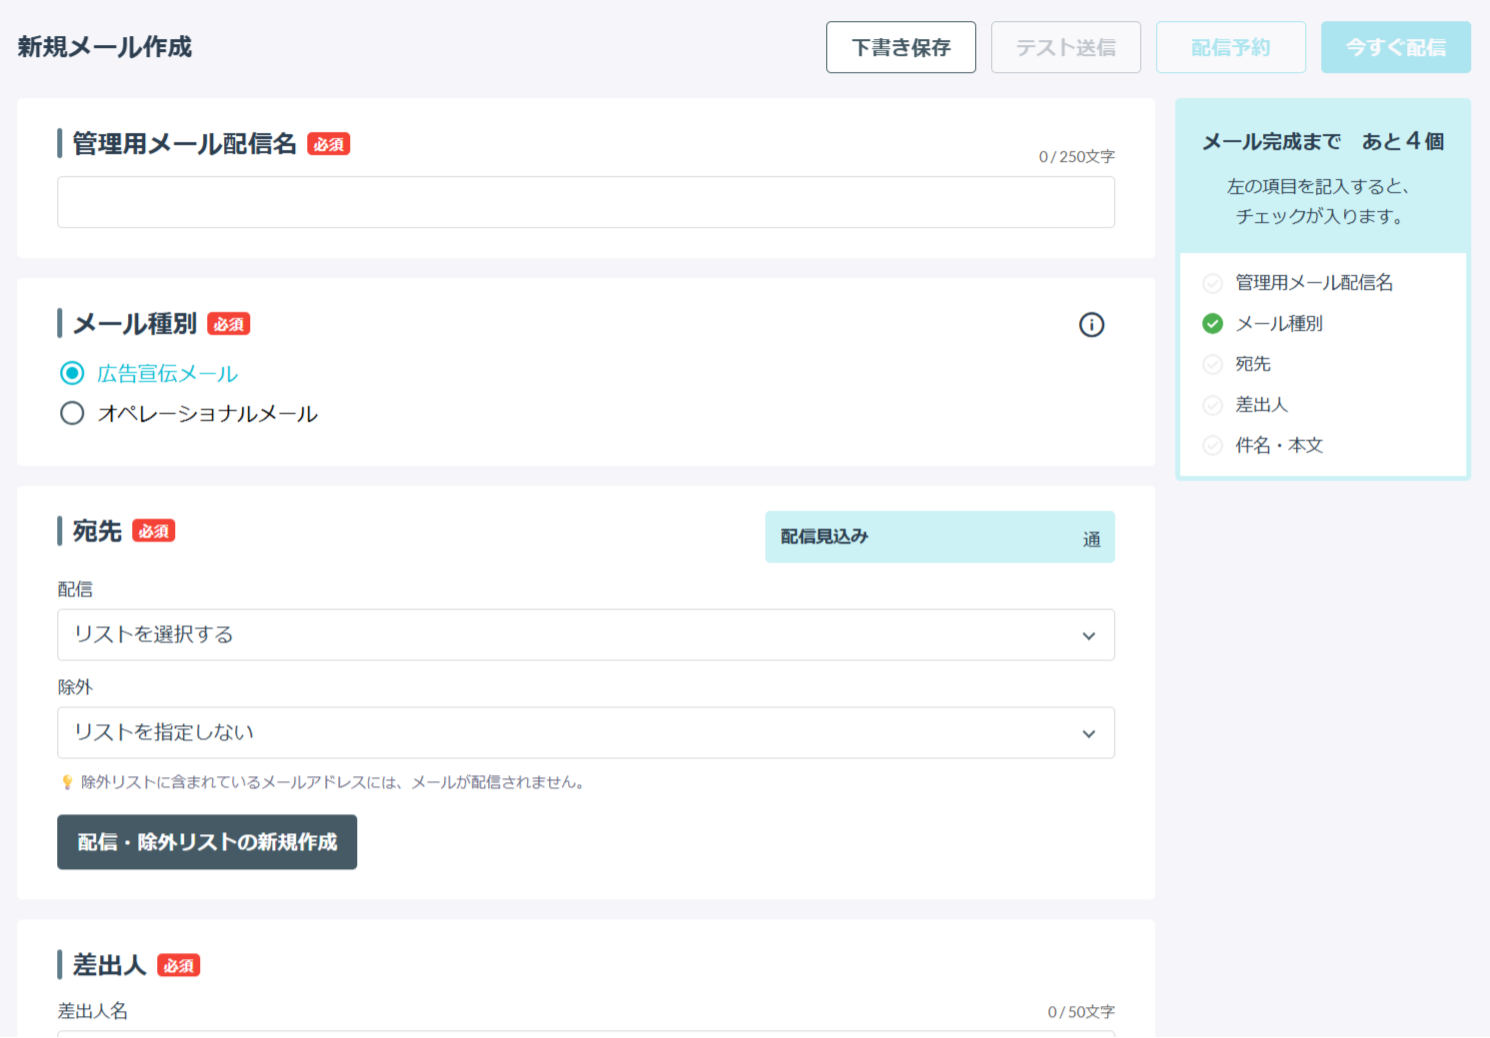The height and width of the screenshot is (1038, 1490).
Task: Click the 必須 badge next to 管理用メール配信名
Action: coord(329,144)
